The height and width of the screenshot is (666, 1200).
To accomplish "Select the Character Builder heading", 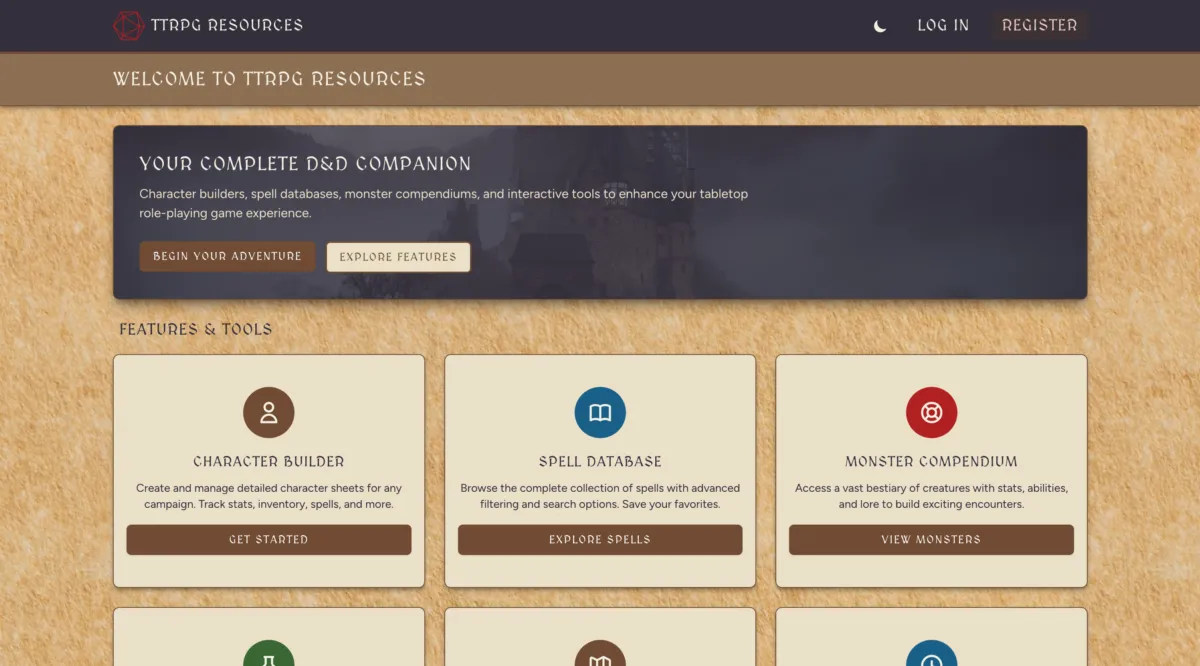I will [x=269, y=462].
